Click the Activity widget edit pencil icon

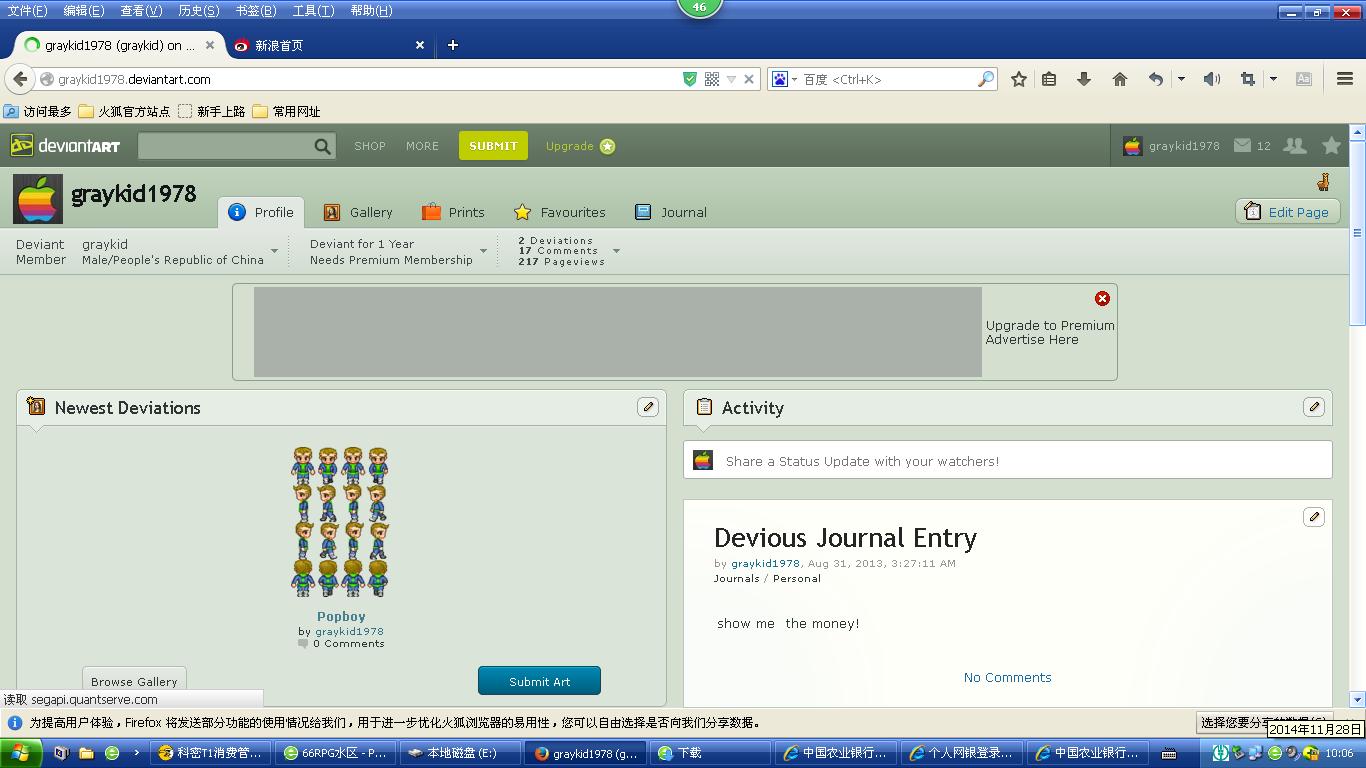[1314, 406]
